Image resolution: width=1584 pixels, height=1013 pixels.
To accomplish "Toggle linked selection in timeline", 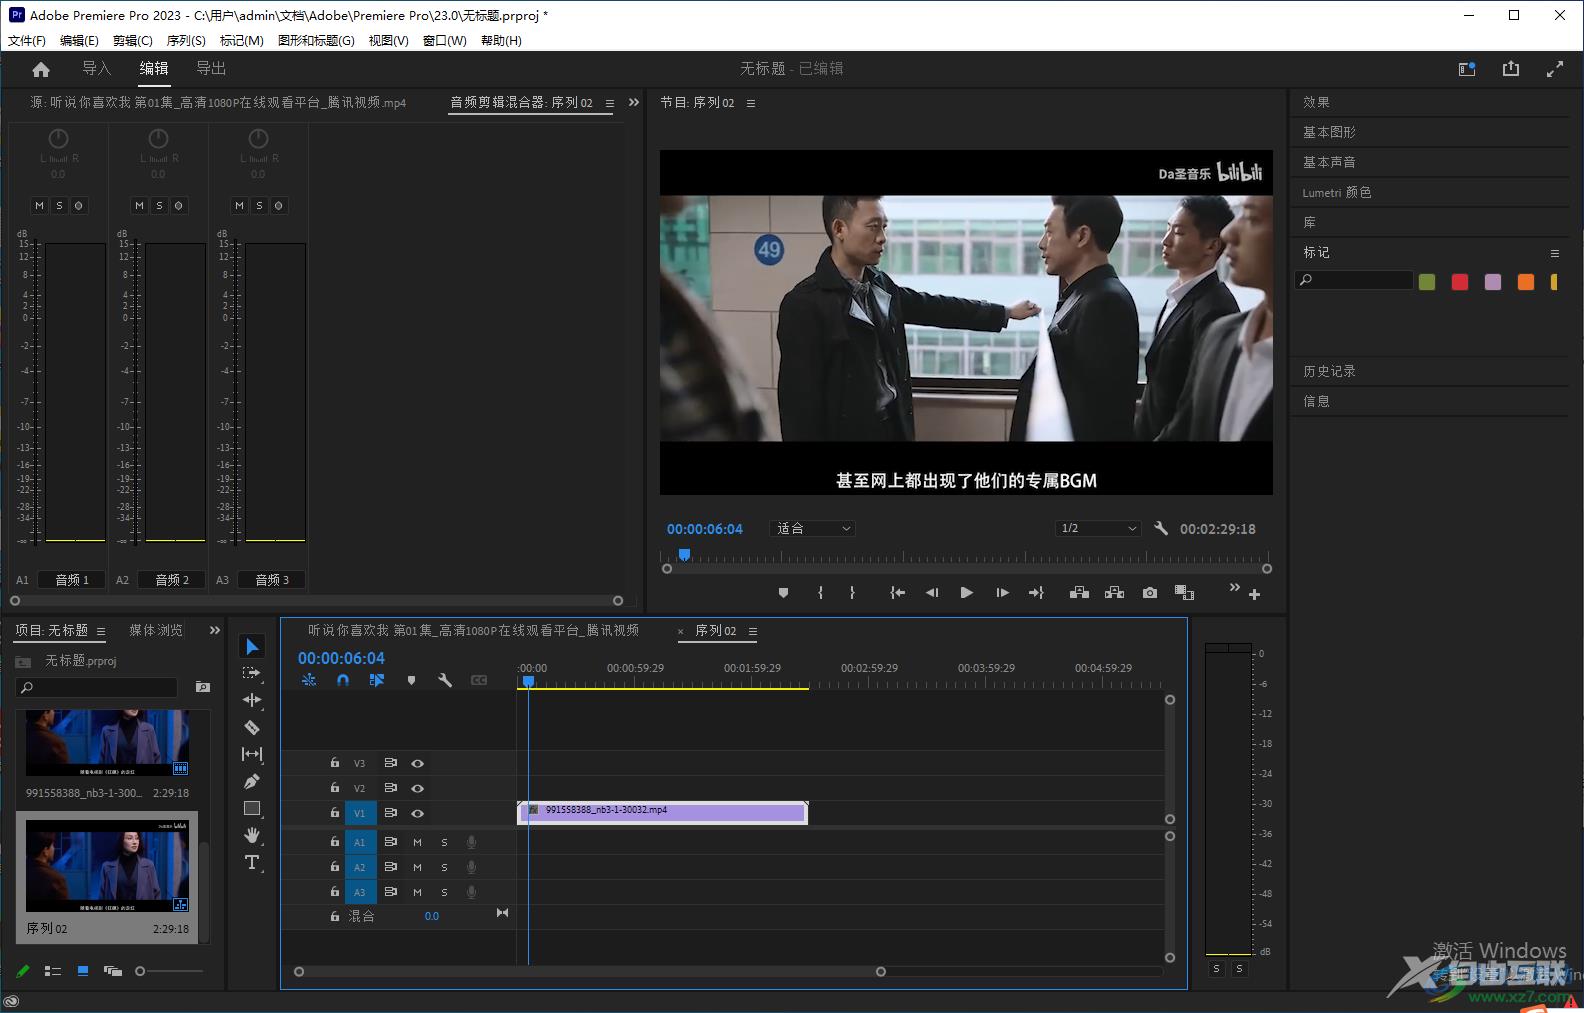I will point(377,680).
